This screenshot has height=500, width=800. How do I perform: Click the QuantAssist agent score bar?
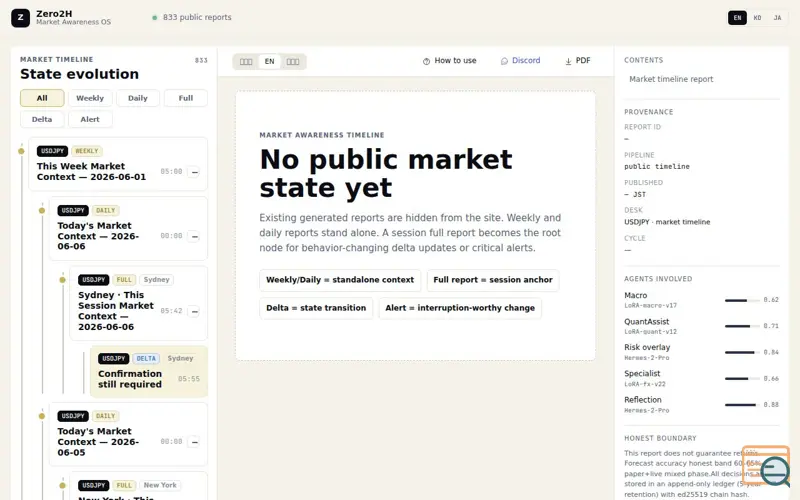(740, 326)
